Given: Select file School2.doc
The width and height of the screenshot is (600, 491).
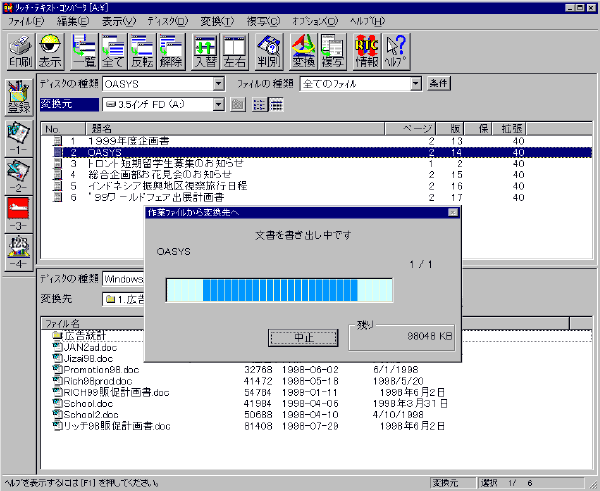Looking at the screenshot, I should click(x=86, y=414).
